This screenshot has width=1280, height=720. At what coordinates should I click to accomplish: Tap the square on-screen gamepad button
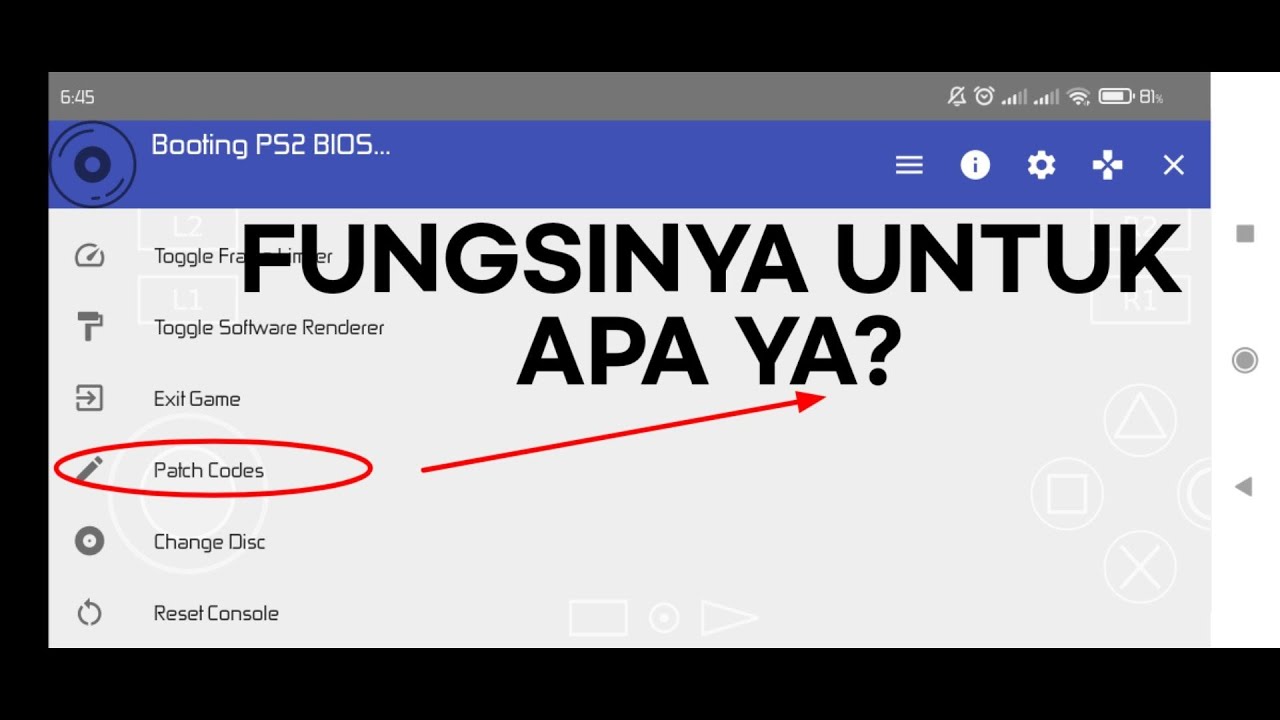(1067, 493)
